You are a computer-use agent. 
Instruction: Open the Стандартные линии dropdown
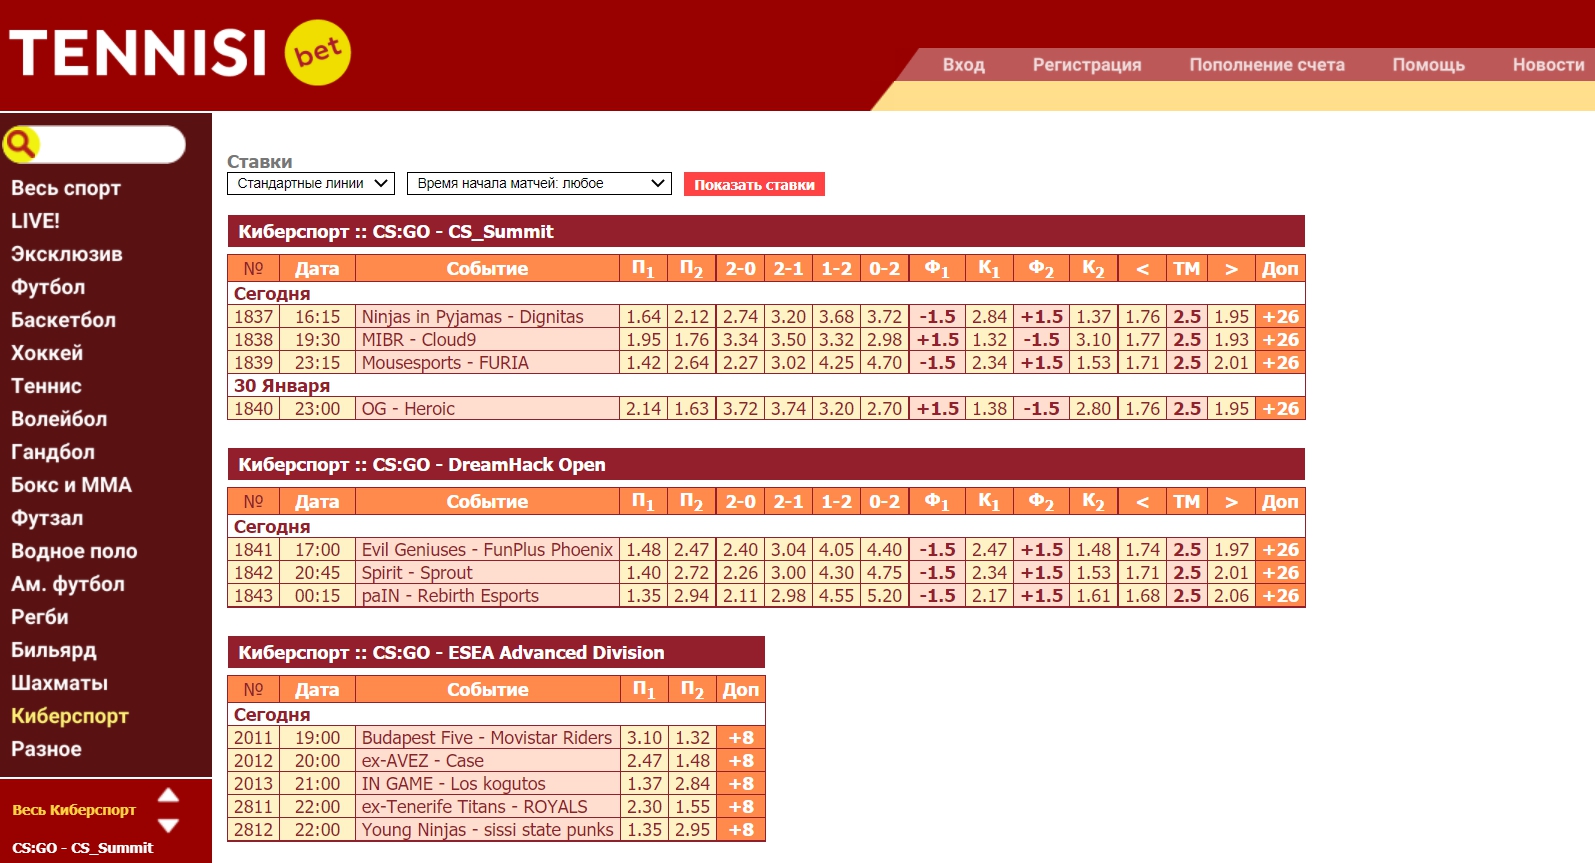pos(311,184)
